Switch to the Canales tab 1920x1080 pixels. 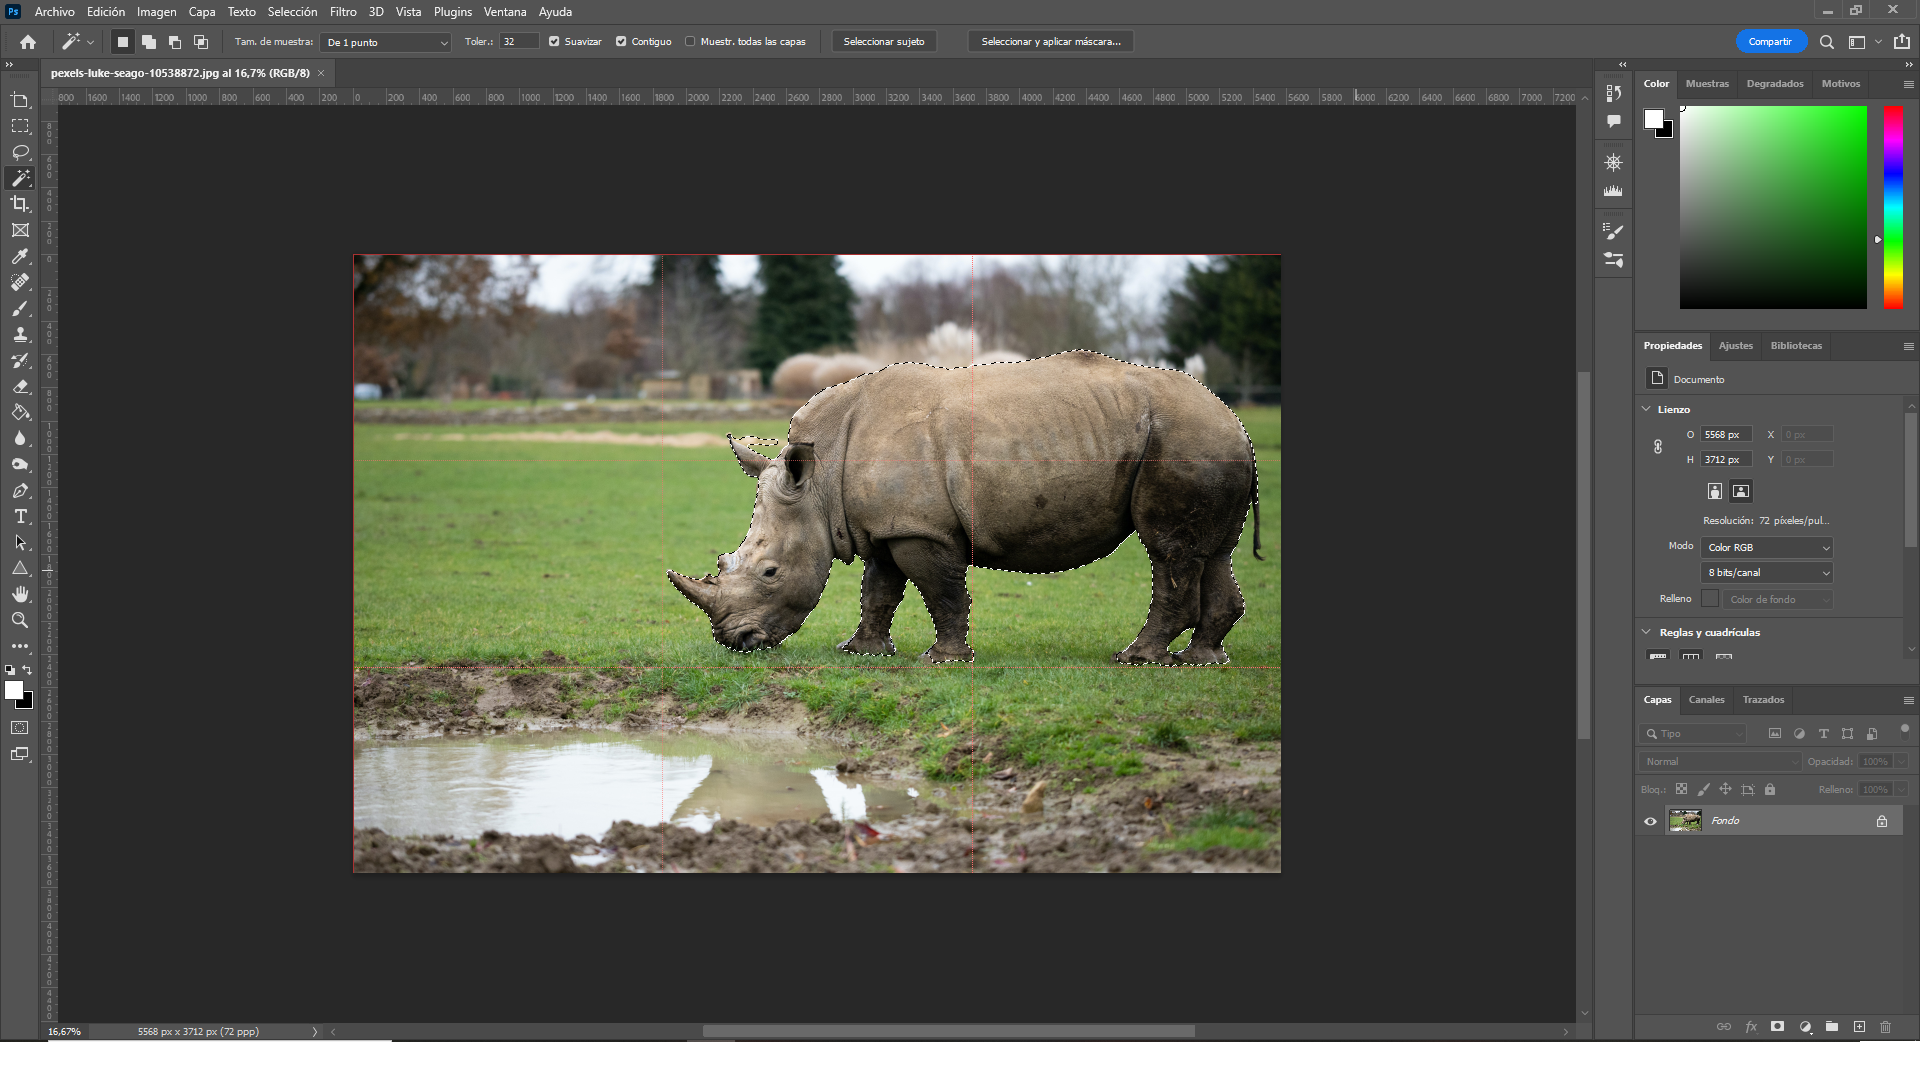pos(1706,700)
